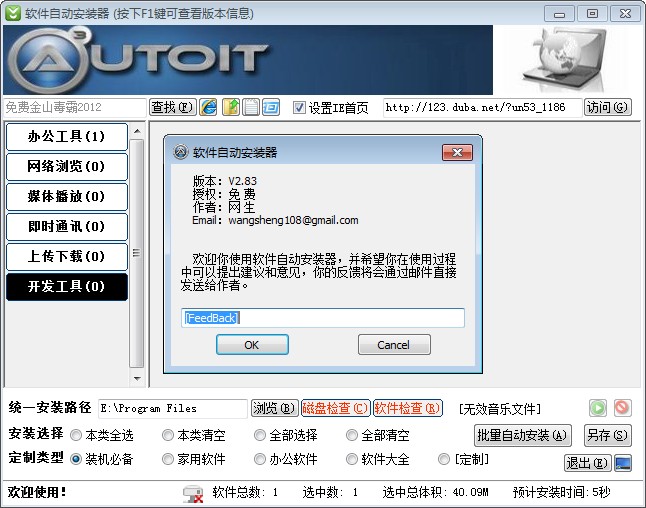646x508 pixels.
Task: Click the AutoIt icon in dialog title bar
Action: pyautogui.click(x=180, y=152)
